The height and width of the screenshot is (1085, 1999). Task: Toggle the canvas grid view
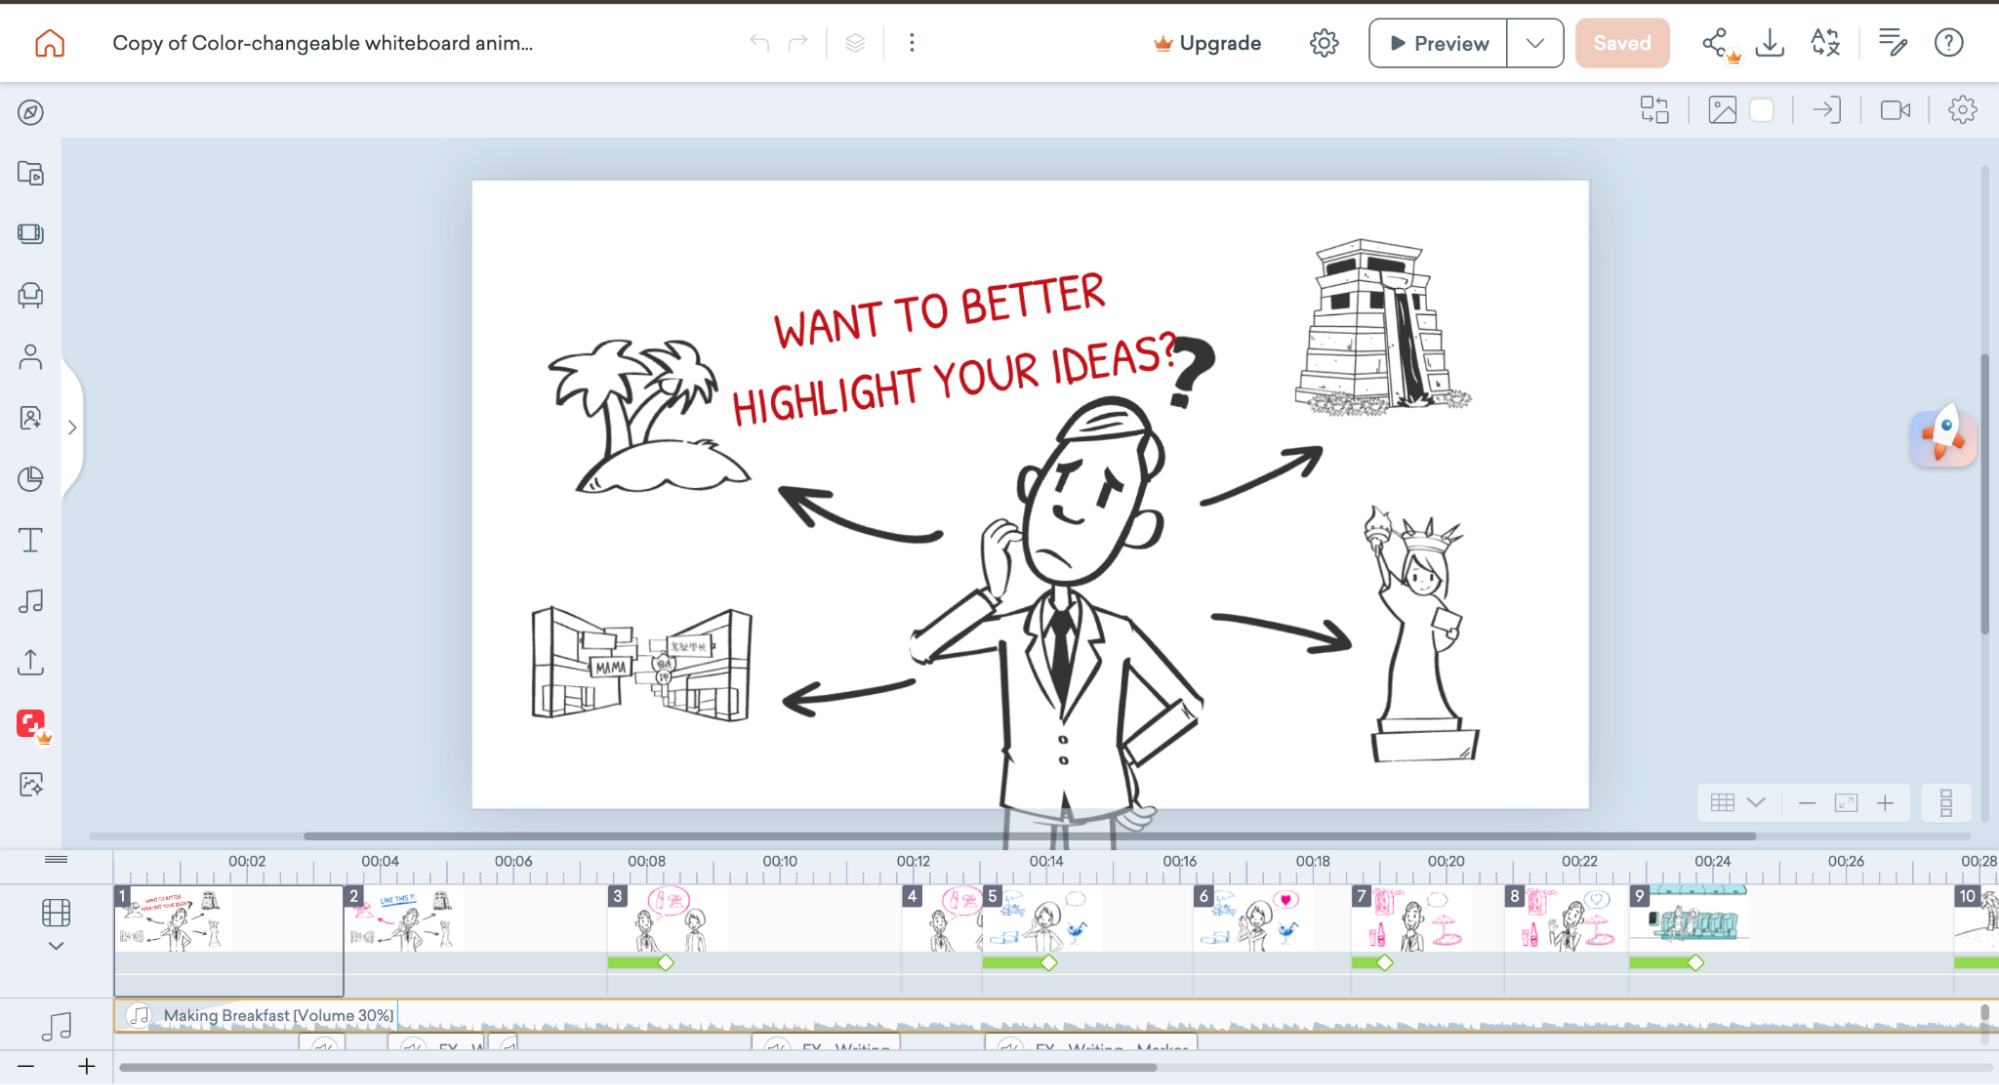pos(1722,803)
